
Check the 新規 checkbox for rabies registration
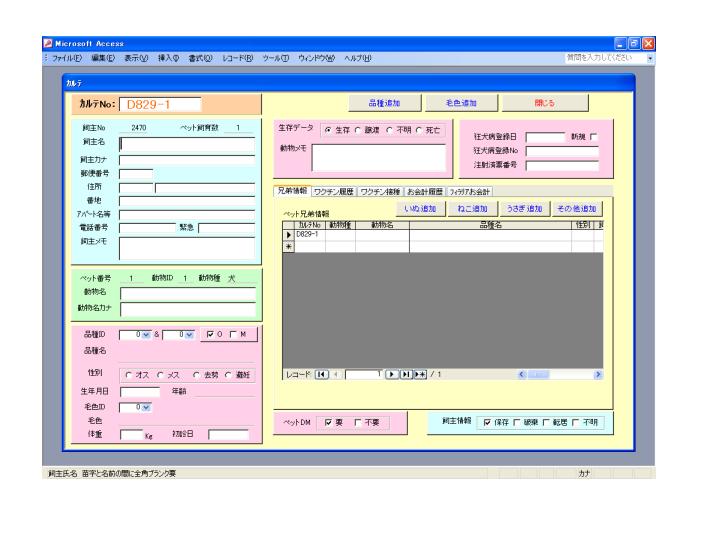[x=593, y=137]
